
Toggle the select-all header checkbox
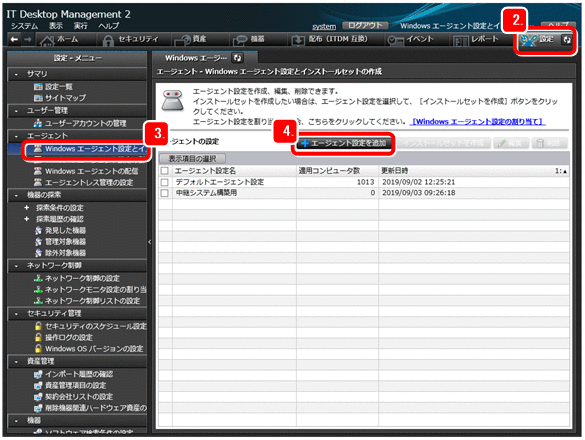click(x=165, y=171)
